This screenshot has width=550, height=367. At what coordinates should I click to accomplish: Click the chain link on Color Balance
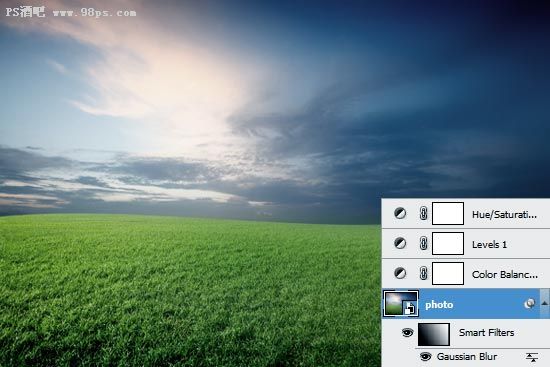coord(423,273)
